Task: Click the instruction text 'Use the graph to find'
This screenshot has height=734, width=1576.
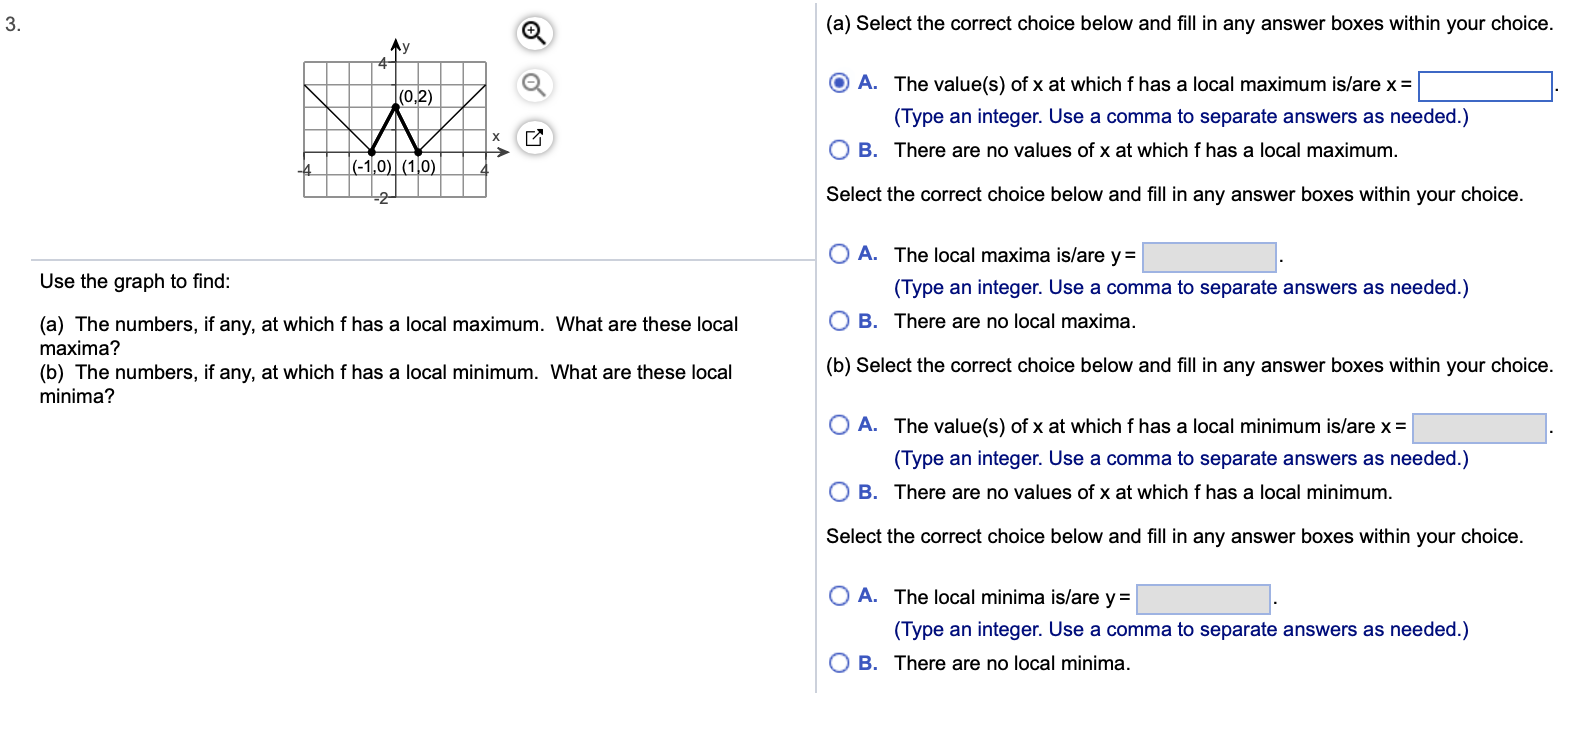Action: (x=133, y=281)
